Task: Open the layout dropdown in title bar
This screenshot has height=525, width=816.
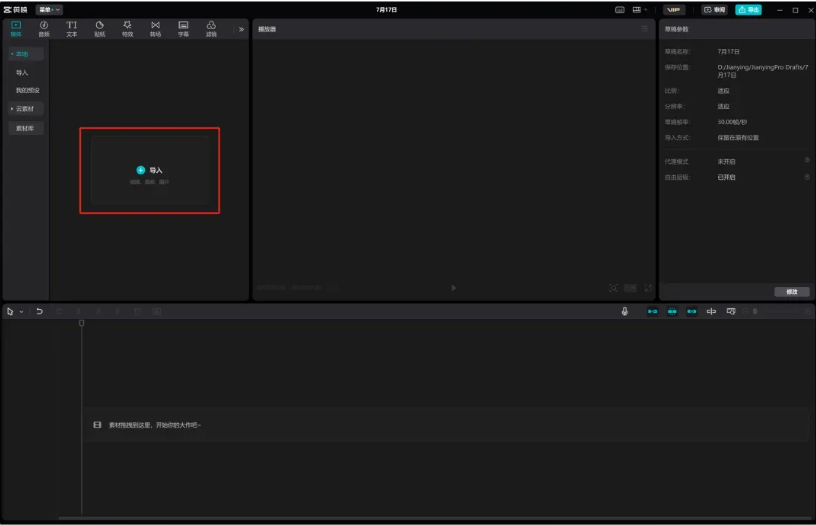Action: (x=641, y=9)
